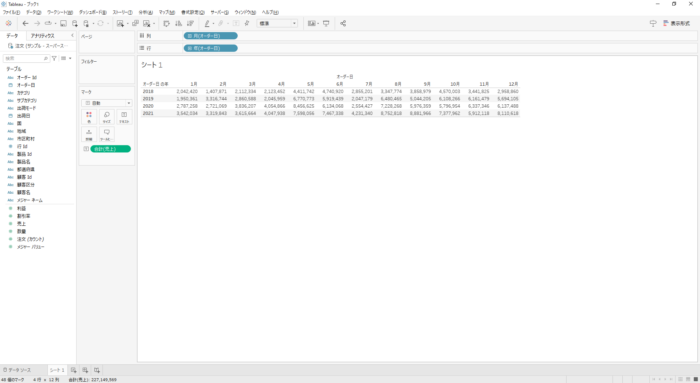
Task: Collapse the Data side pane arrow
Action: click(x=72, y=36)
